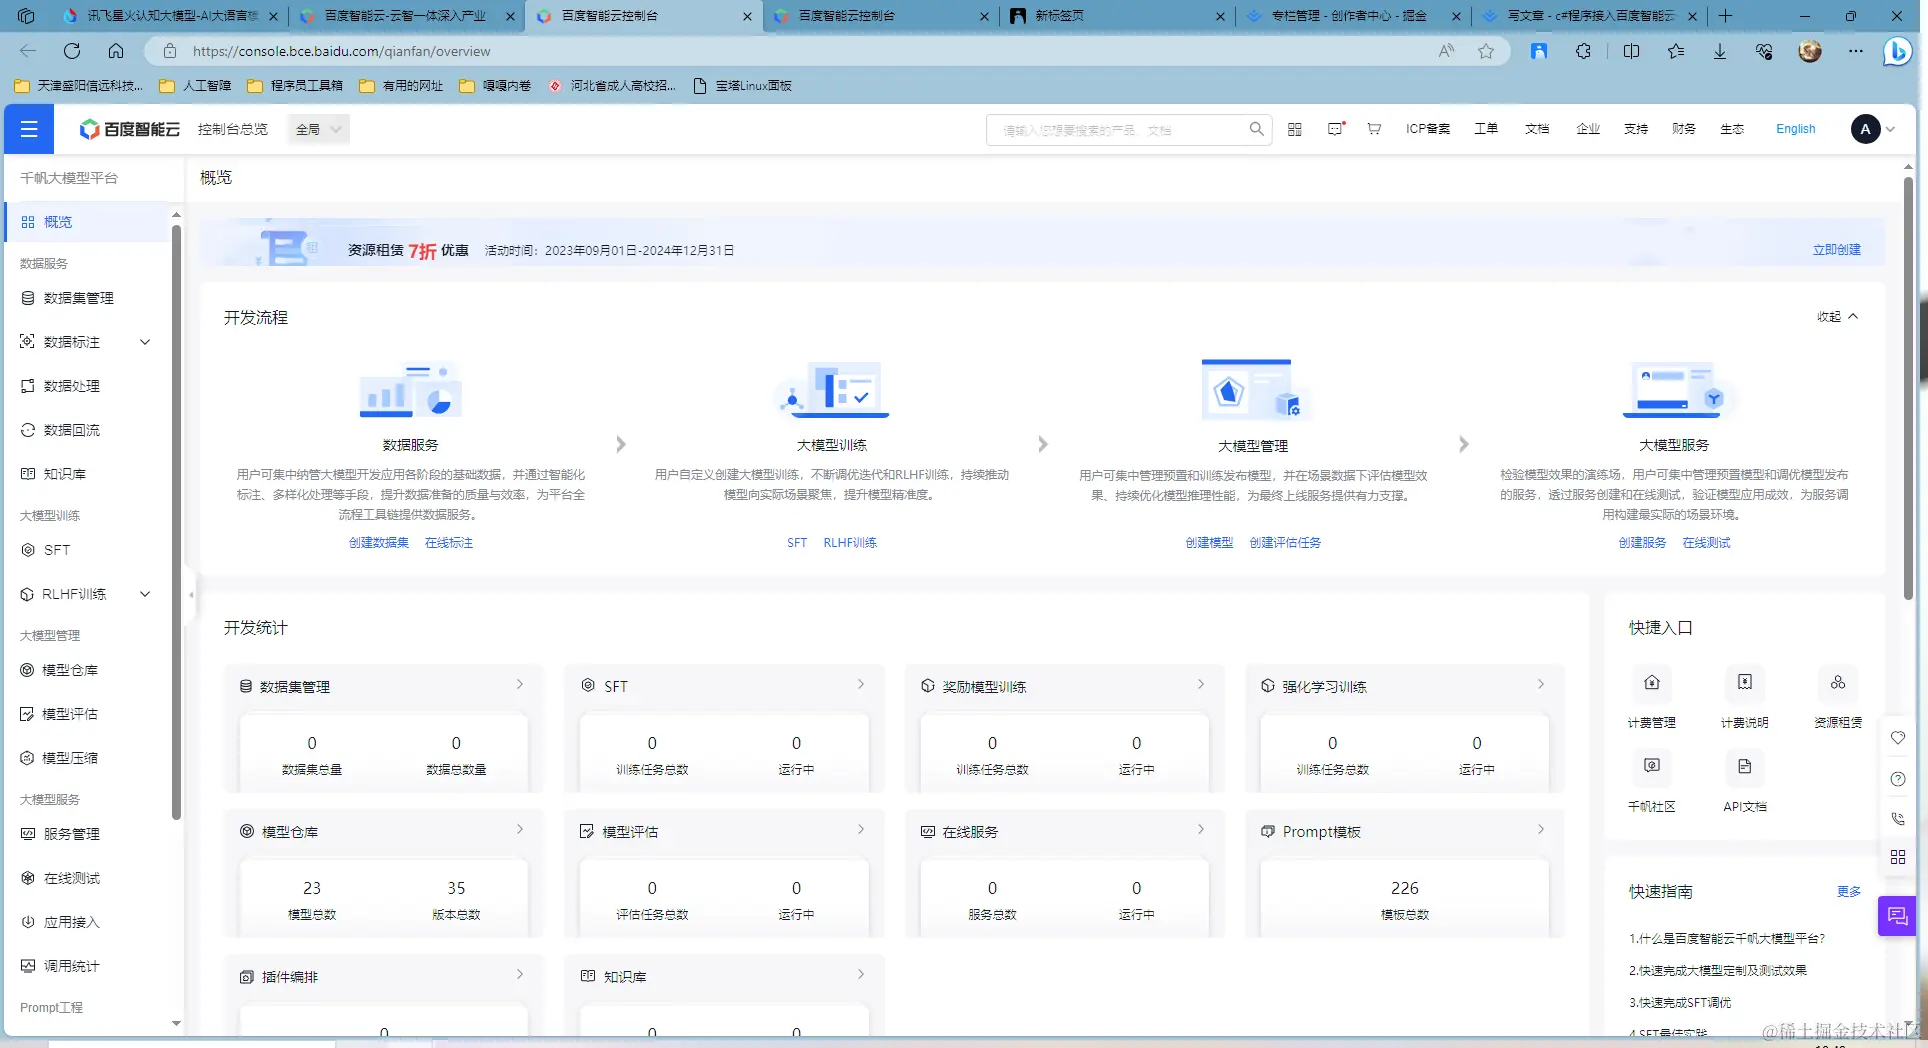Viewport: 1928px width, 1048px height.
Task: Click the Baidu AI Cloud logo
Action: [130, 129]
